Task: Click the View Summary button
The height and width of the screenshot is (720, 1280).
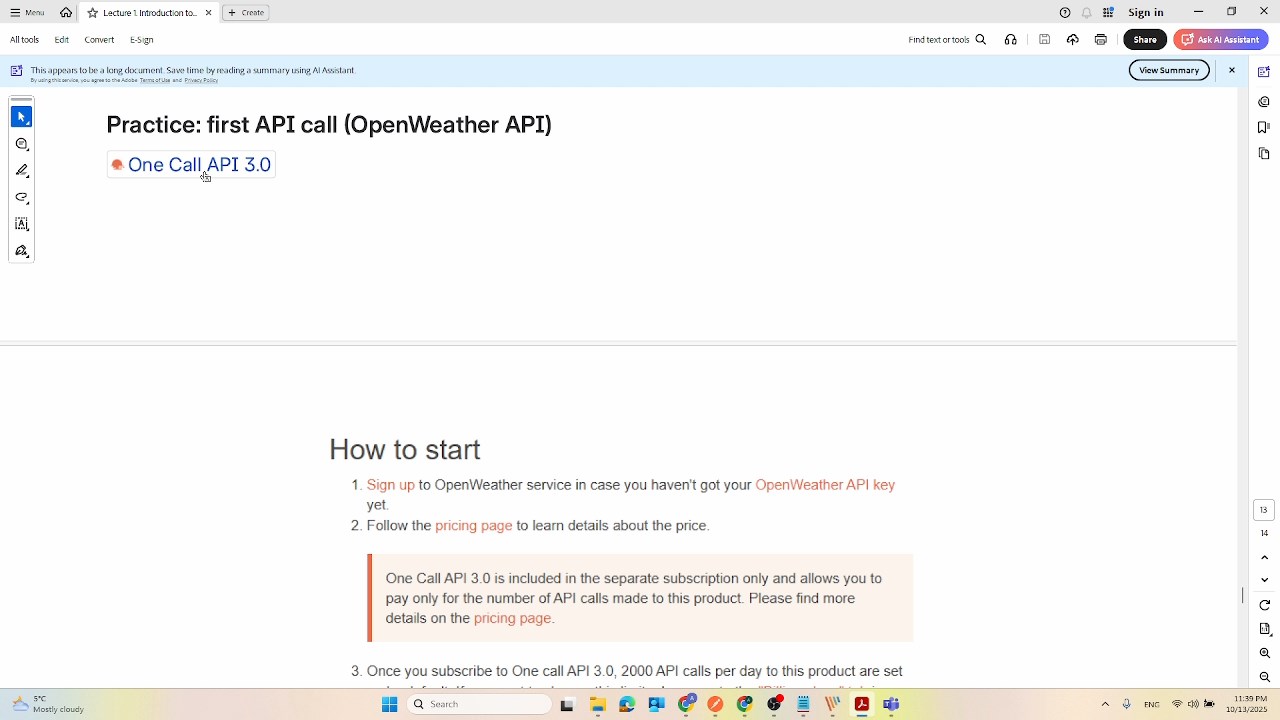Action: point(1169,70)
